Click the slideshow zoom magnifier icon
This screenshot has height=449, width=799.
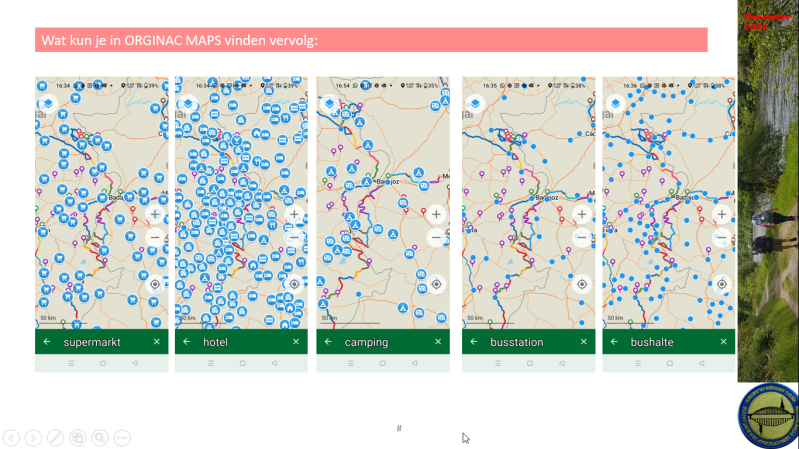100,438
